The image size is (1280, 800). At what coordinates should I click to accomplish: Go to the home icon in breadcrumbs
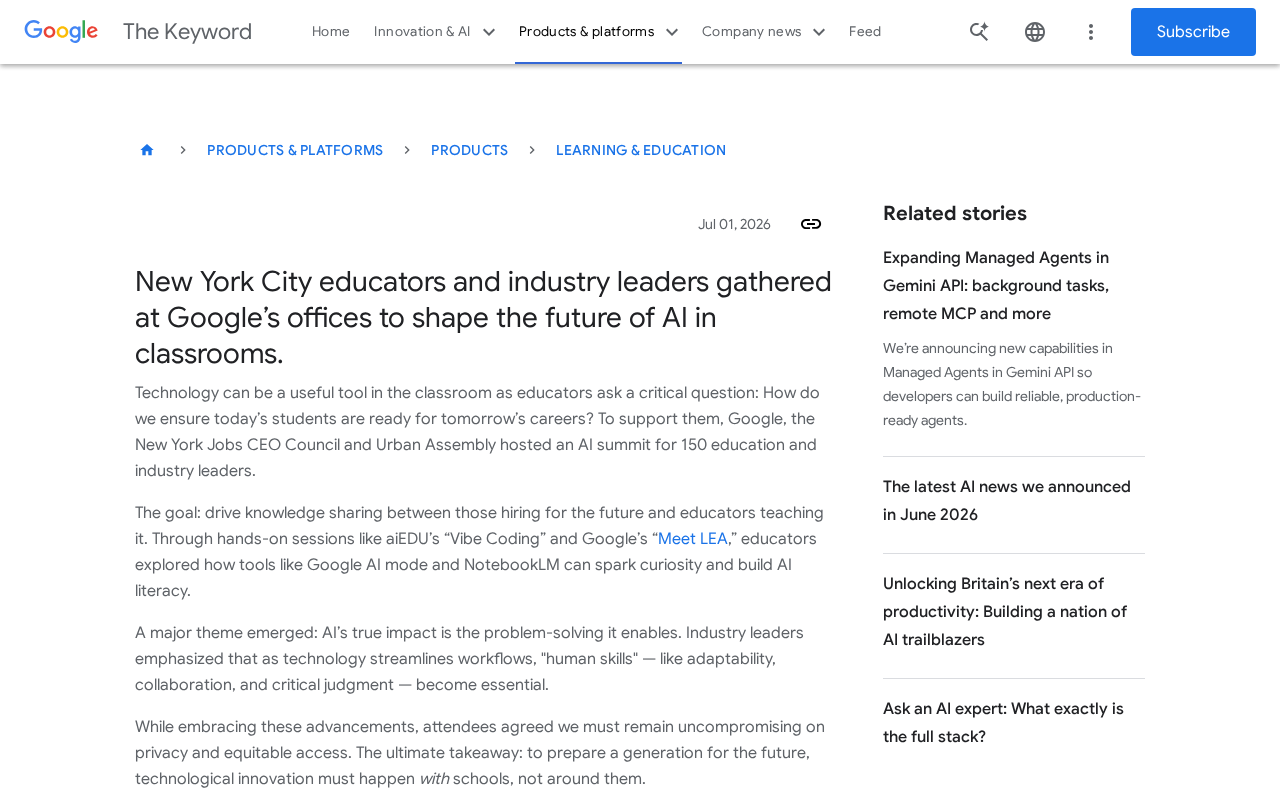[147, 150]
